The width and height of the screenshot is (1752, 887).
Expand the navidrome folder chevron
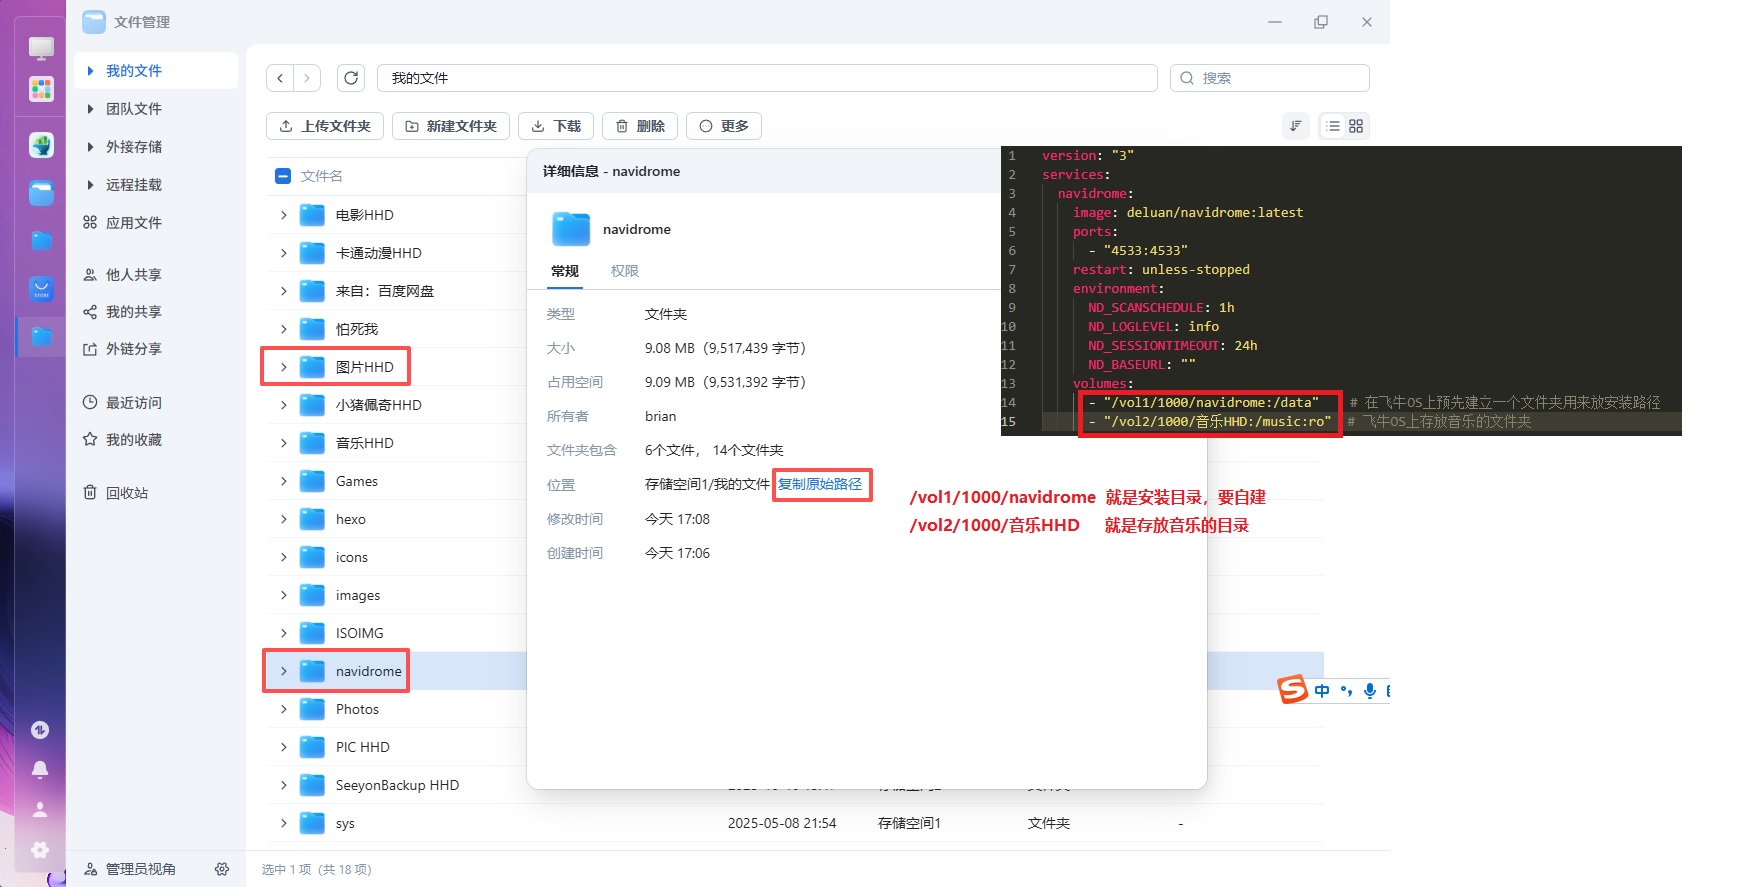click(x=284, y=671)
